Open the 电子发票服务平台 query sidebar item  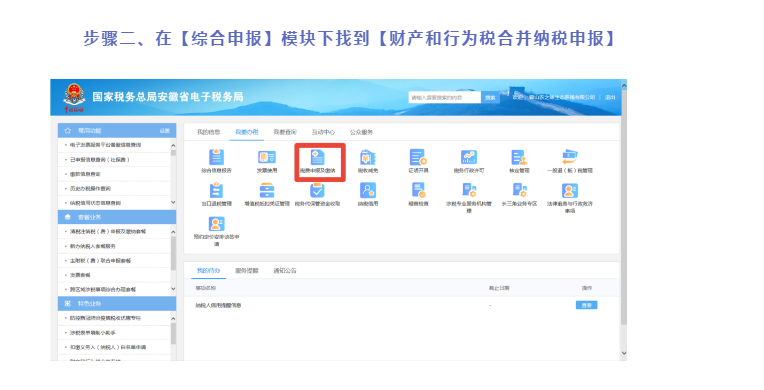coord(105,145)
